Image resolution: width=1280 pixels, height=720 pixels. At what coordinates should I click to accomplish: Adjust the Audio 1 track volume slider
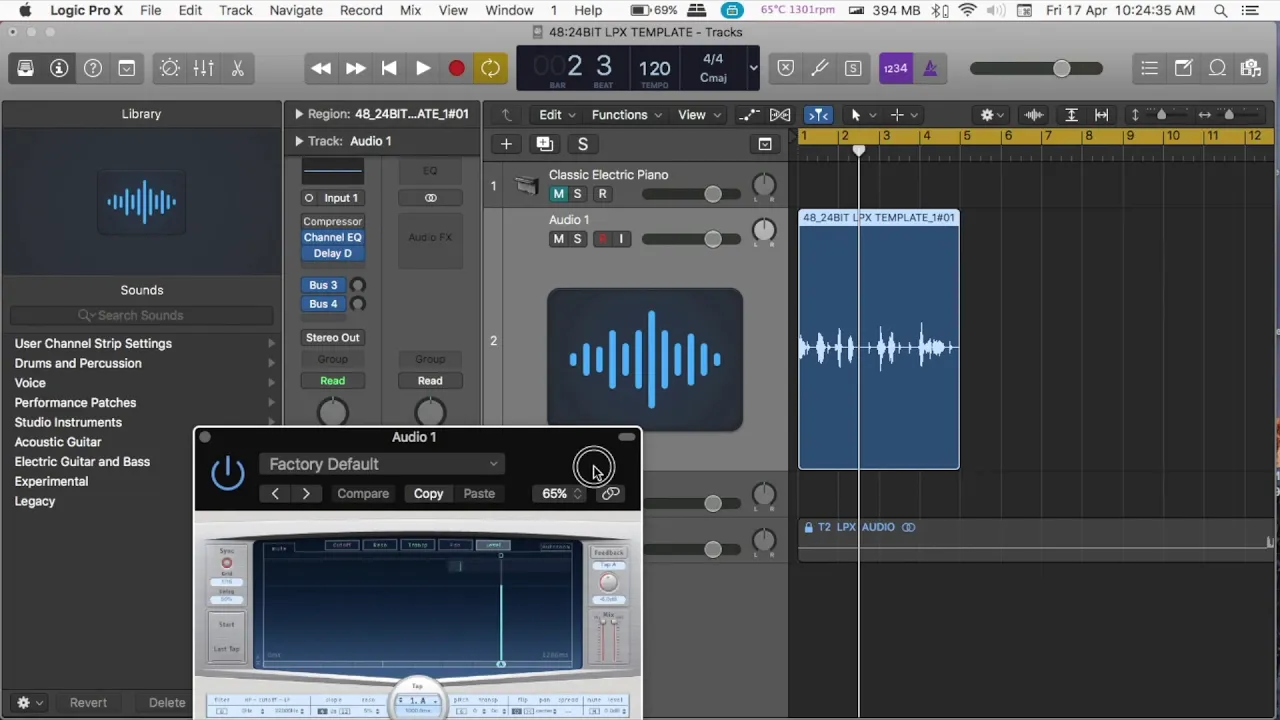712,239
